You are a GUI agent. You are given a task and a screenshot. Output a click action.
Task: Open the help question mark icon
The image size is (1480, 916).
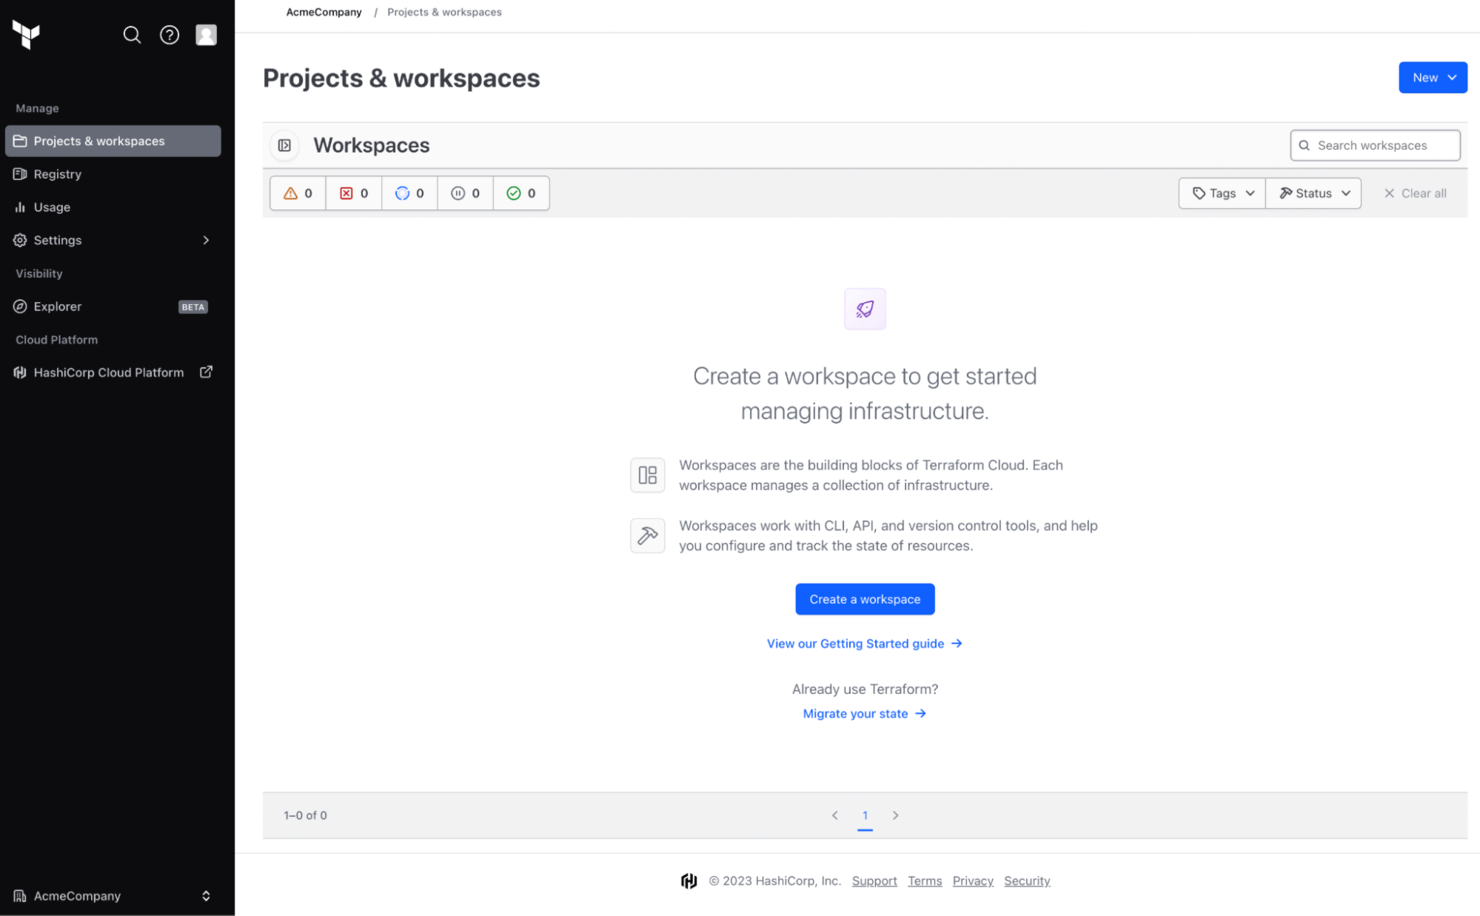click(170, 35)
